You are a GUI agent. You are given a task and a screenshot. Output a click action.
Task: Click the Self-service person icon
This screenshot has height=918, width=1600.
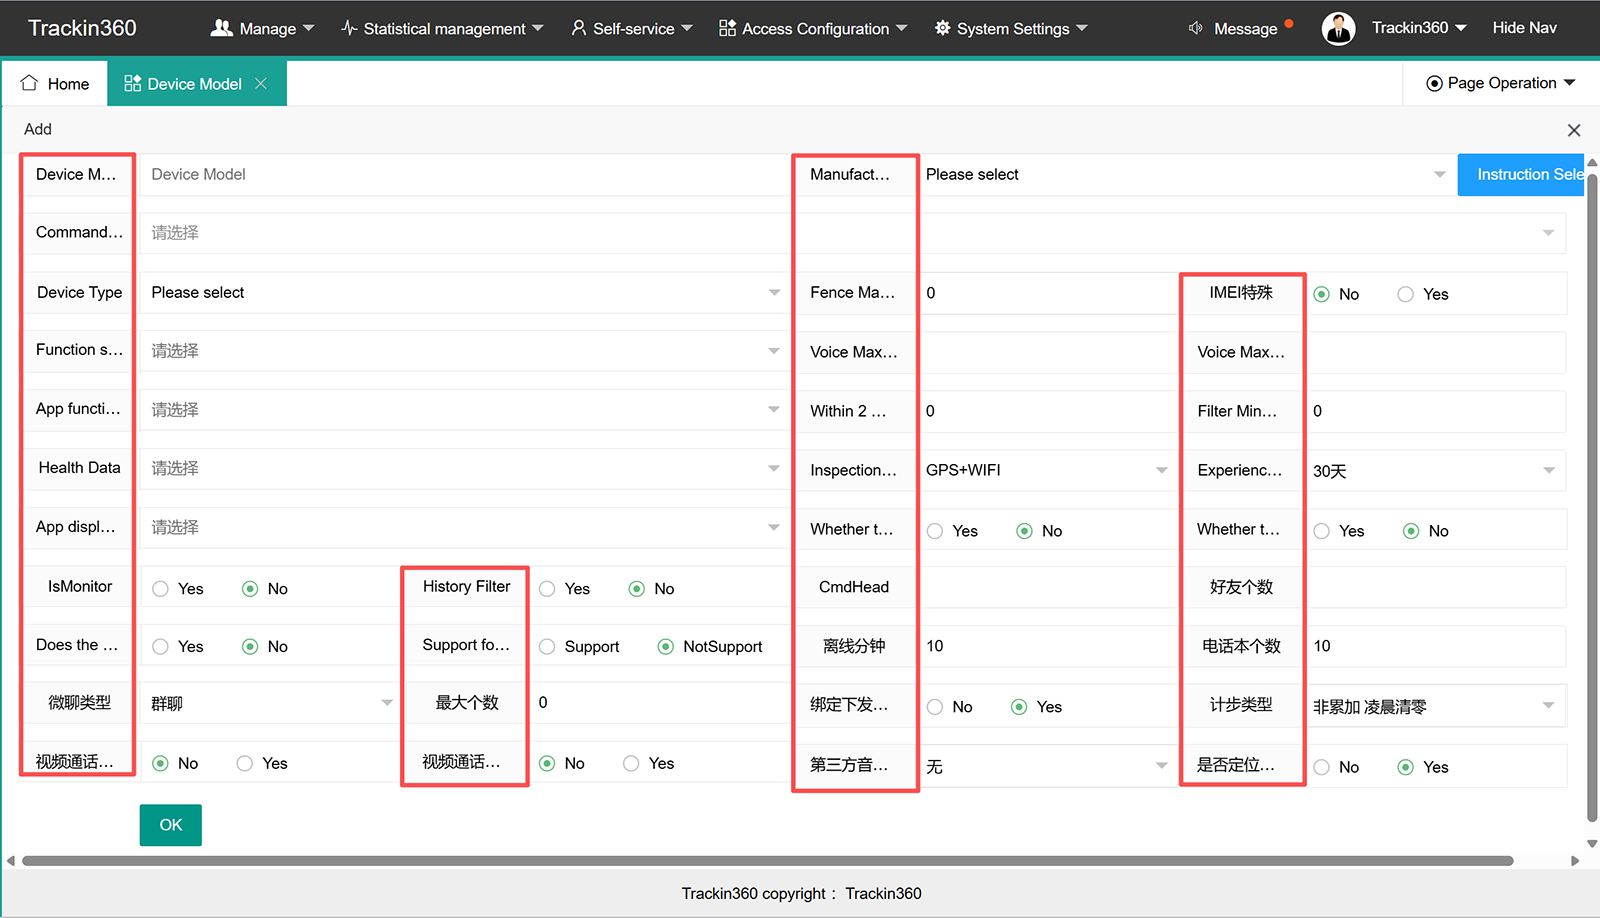578,28
